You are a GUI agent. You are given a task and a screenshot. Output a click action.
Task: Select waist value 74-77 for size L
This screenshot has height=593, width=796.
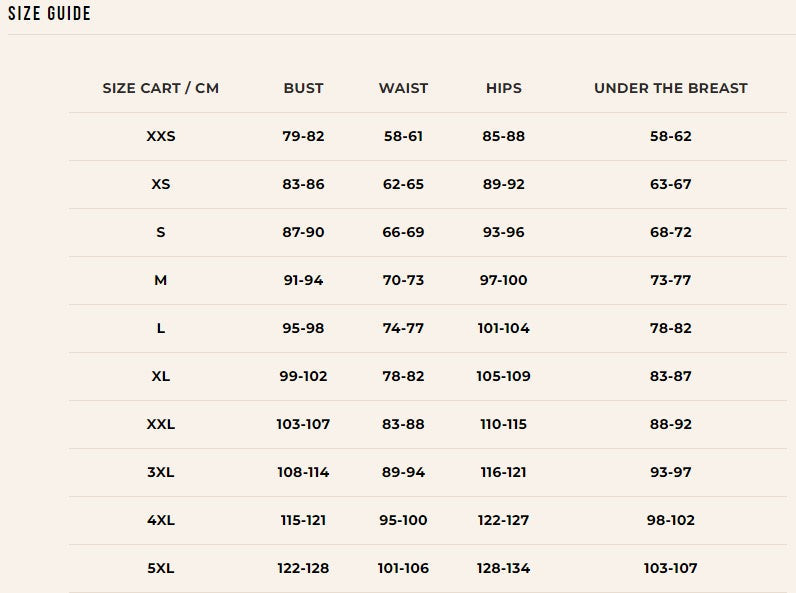pyautogui.click(x=403, y=328)
